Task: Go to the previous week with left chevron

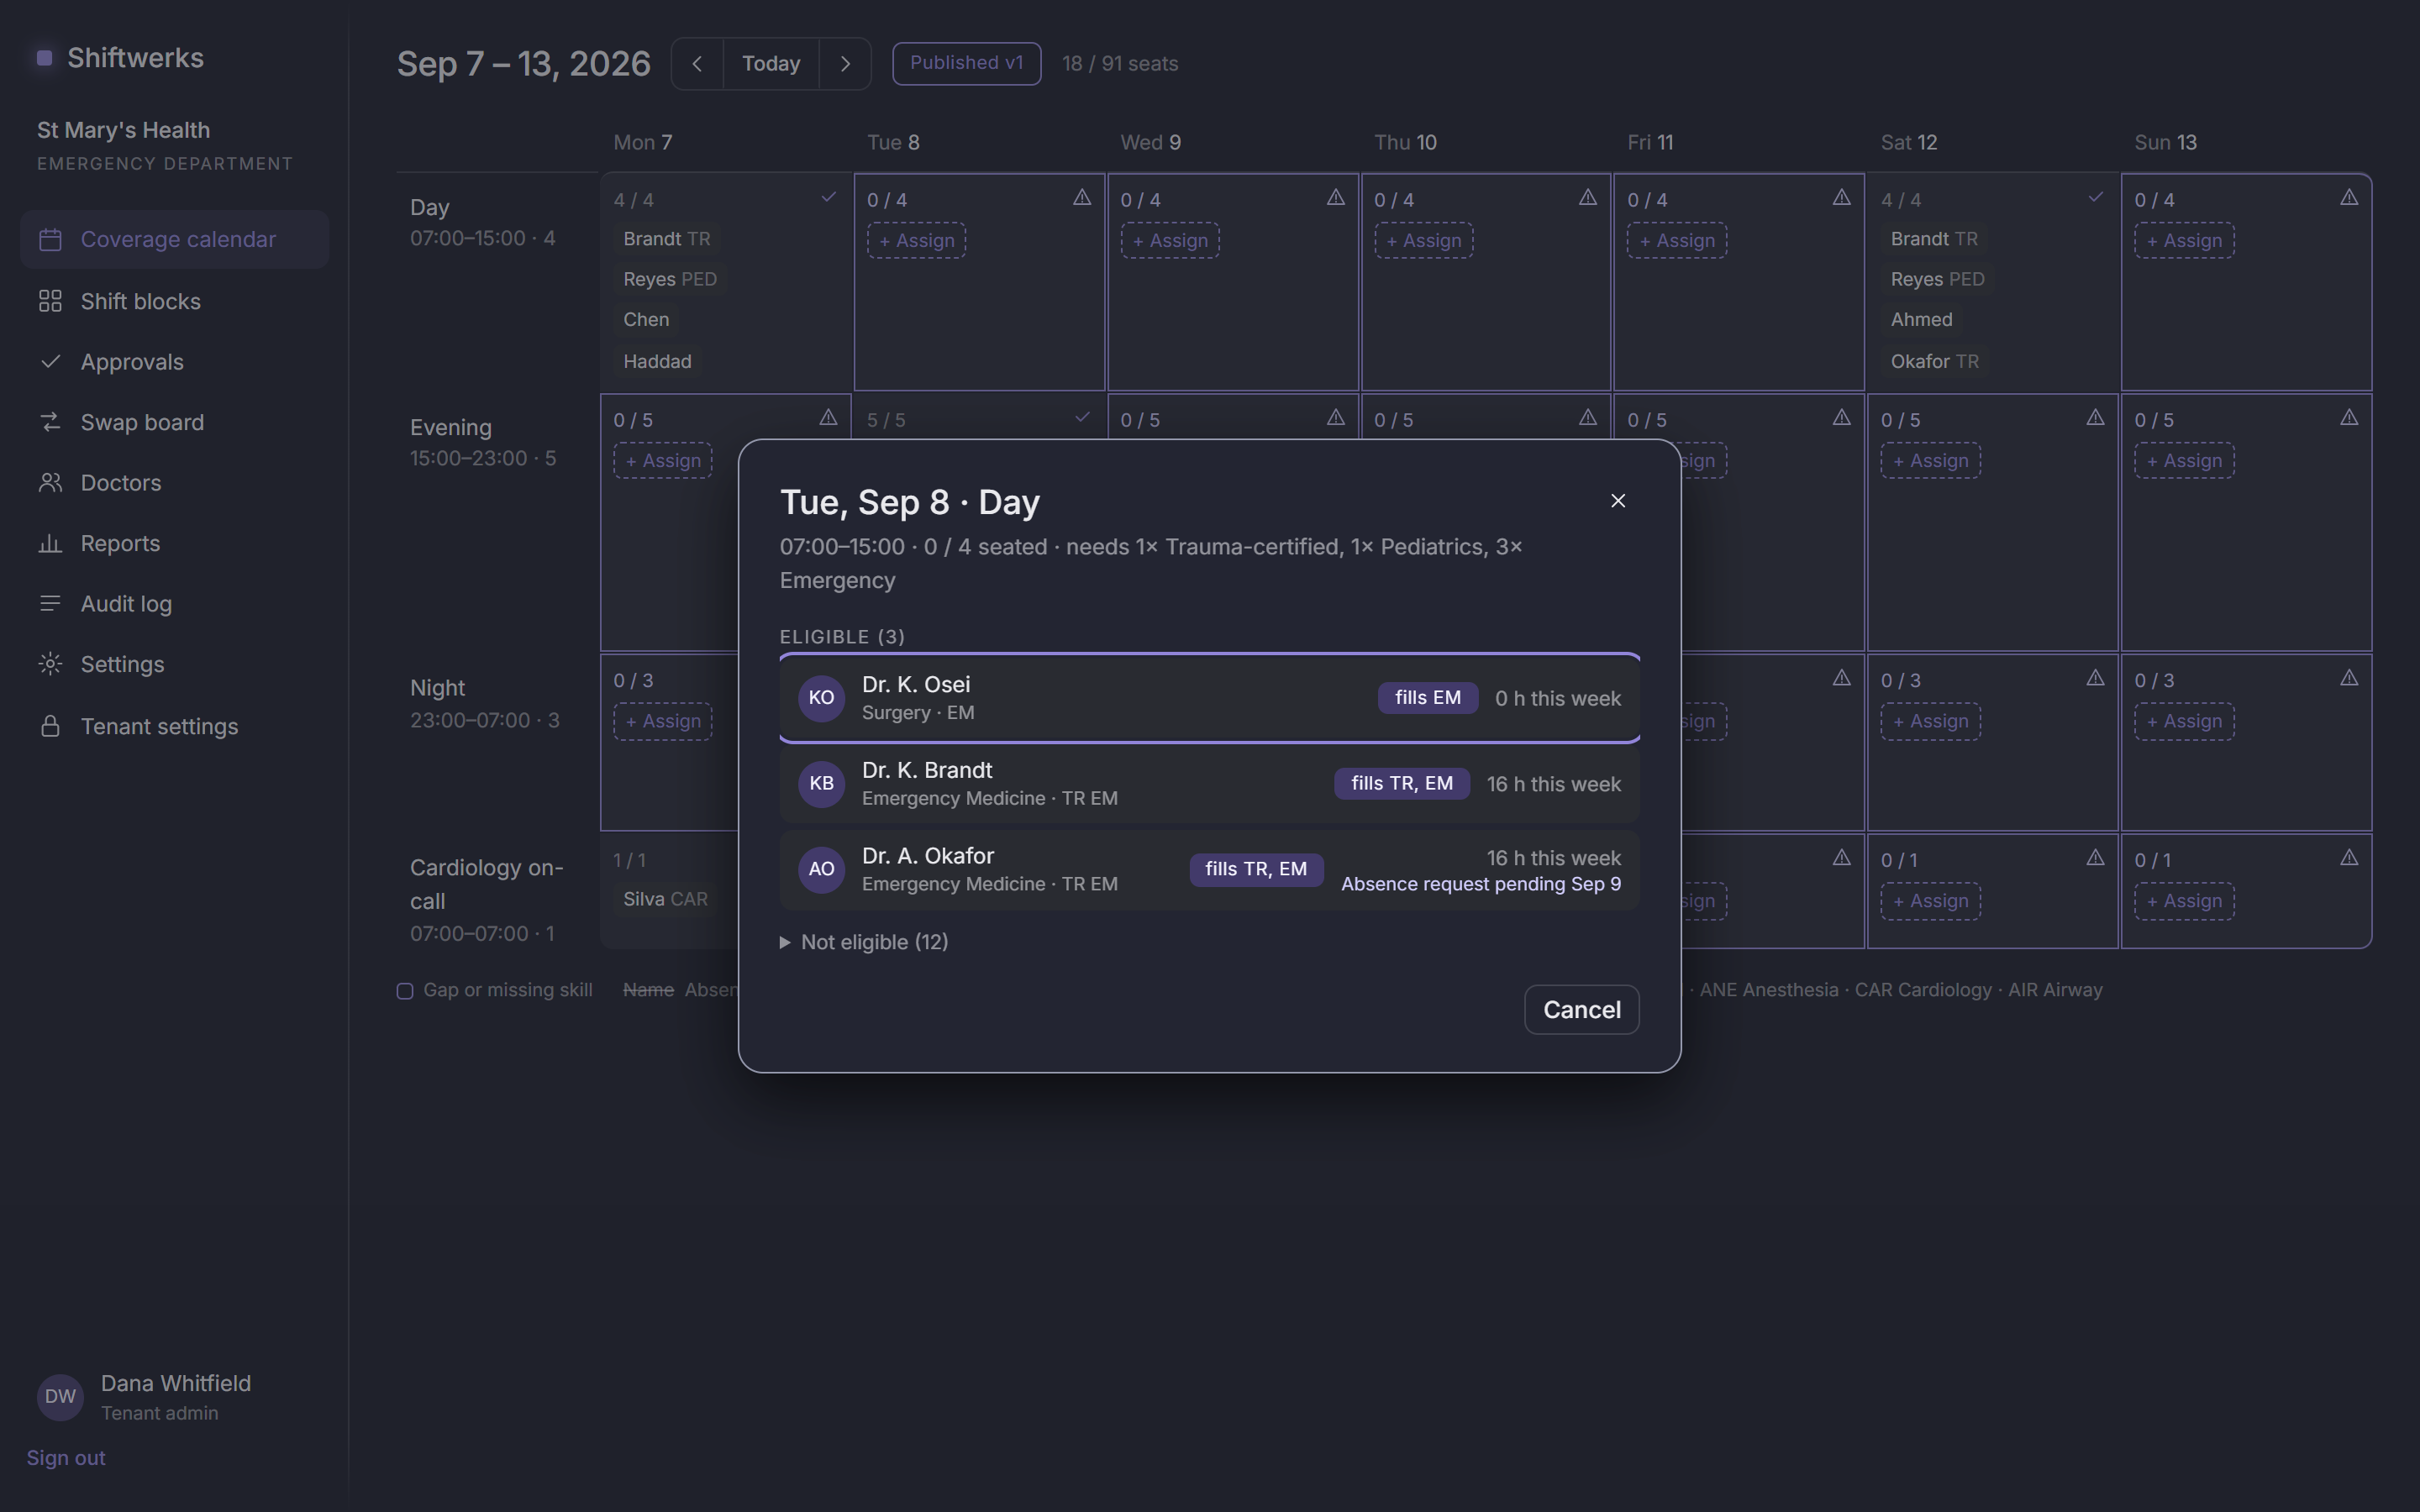Action: tap(697, 64)
